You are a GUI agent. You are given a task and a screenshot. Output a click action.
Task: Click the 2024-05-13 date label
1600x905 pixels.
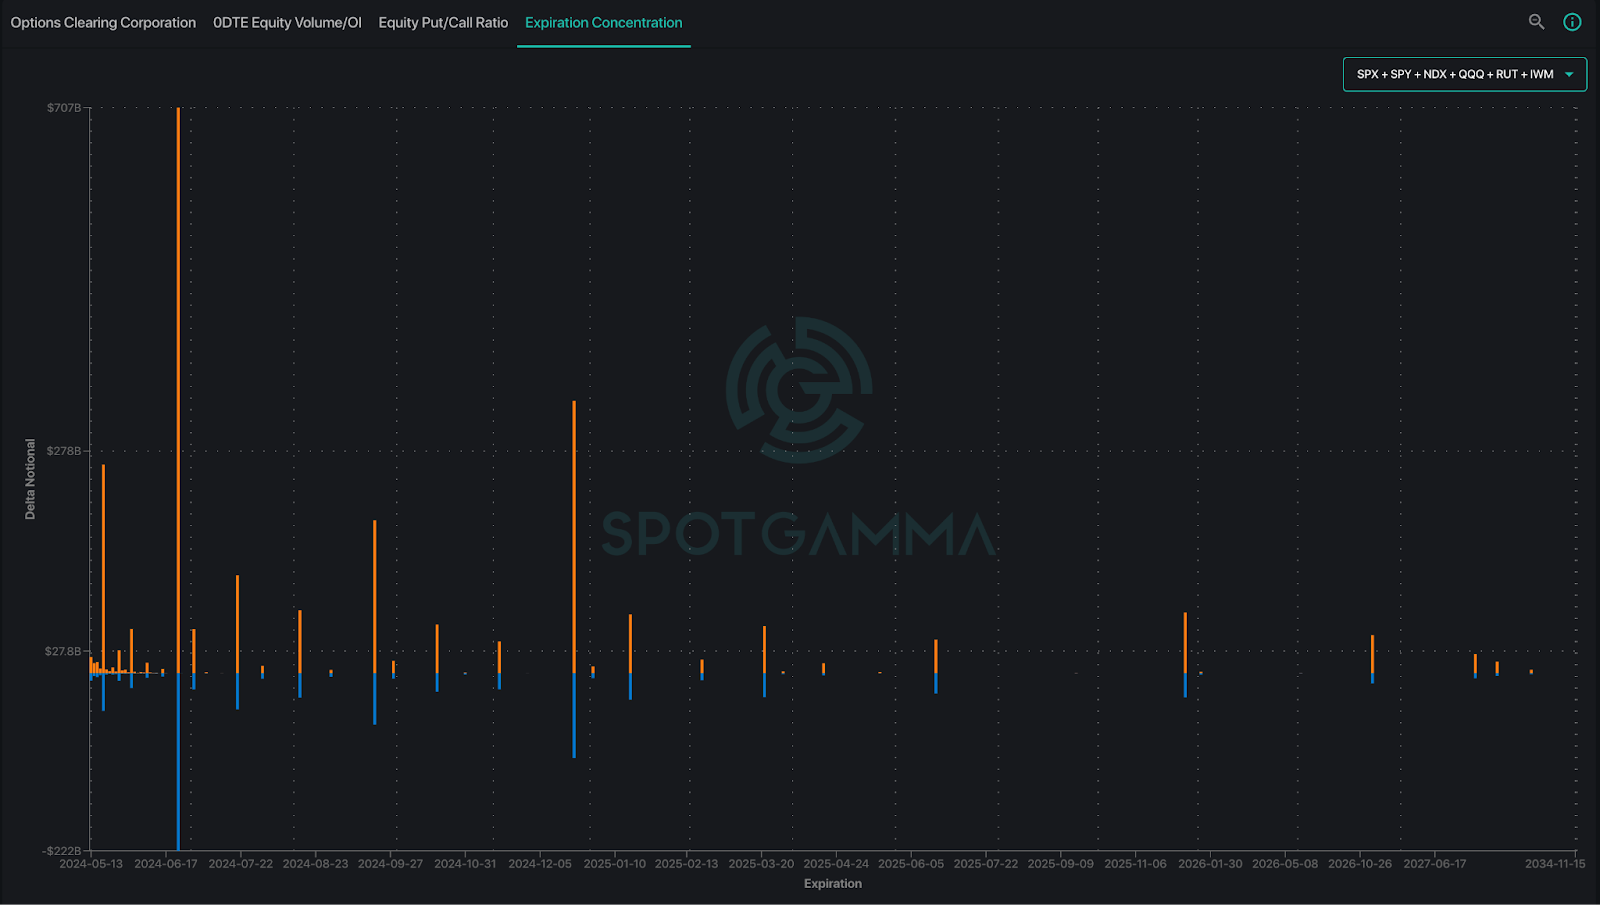tap(91, 864)
